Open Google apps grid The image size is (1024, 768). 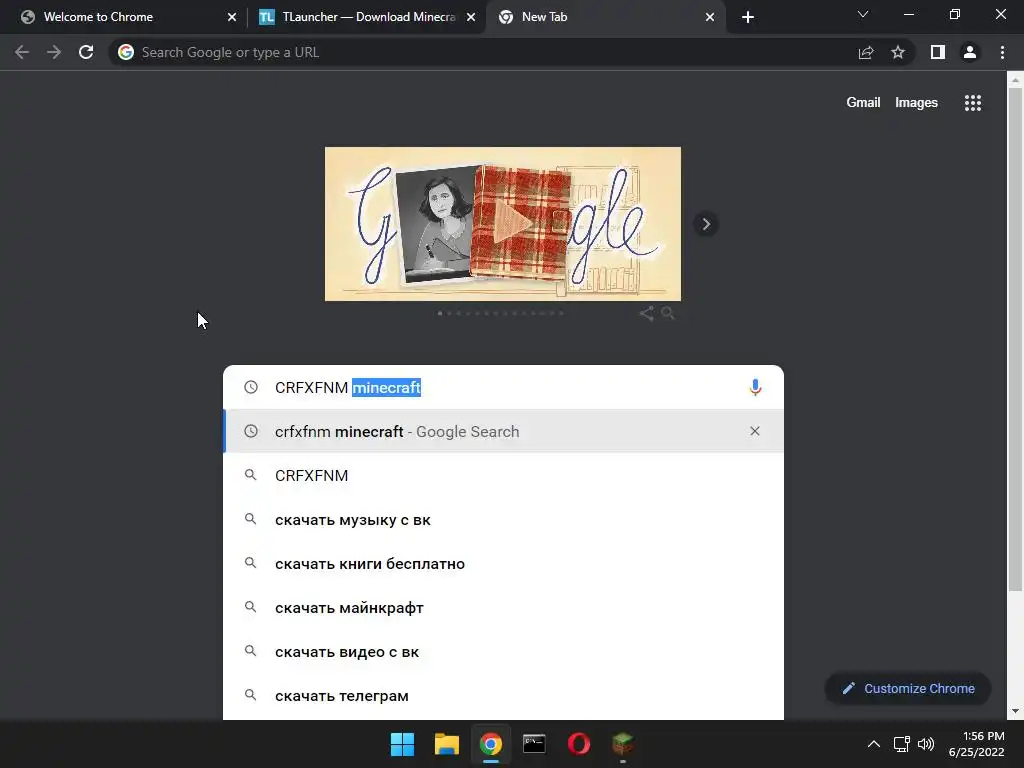coord(973,103)
